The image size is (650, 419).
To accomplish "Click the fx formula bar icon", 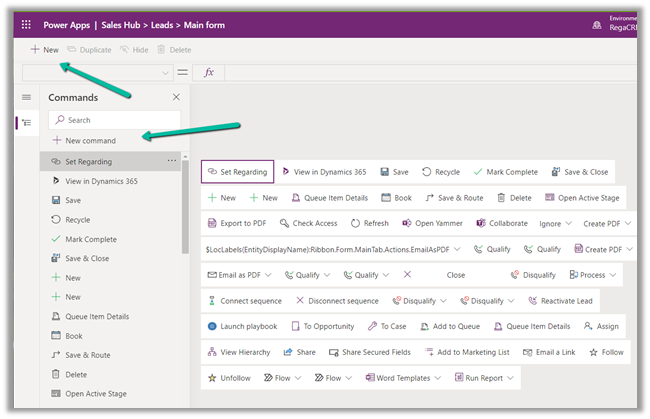I will click(x=210, y=72).
